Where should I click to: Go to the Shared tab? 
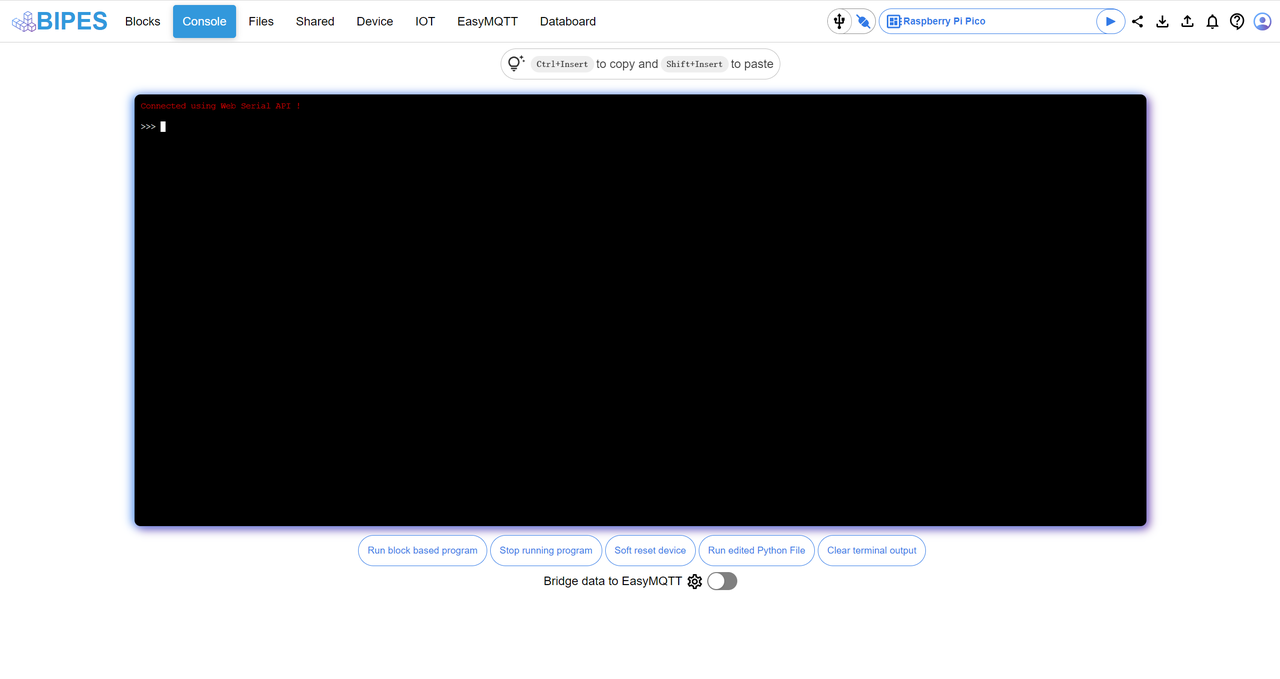(315, 21)
